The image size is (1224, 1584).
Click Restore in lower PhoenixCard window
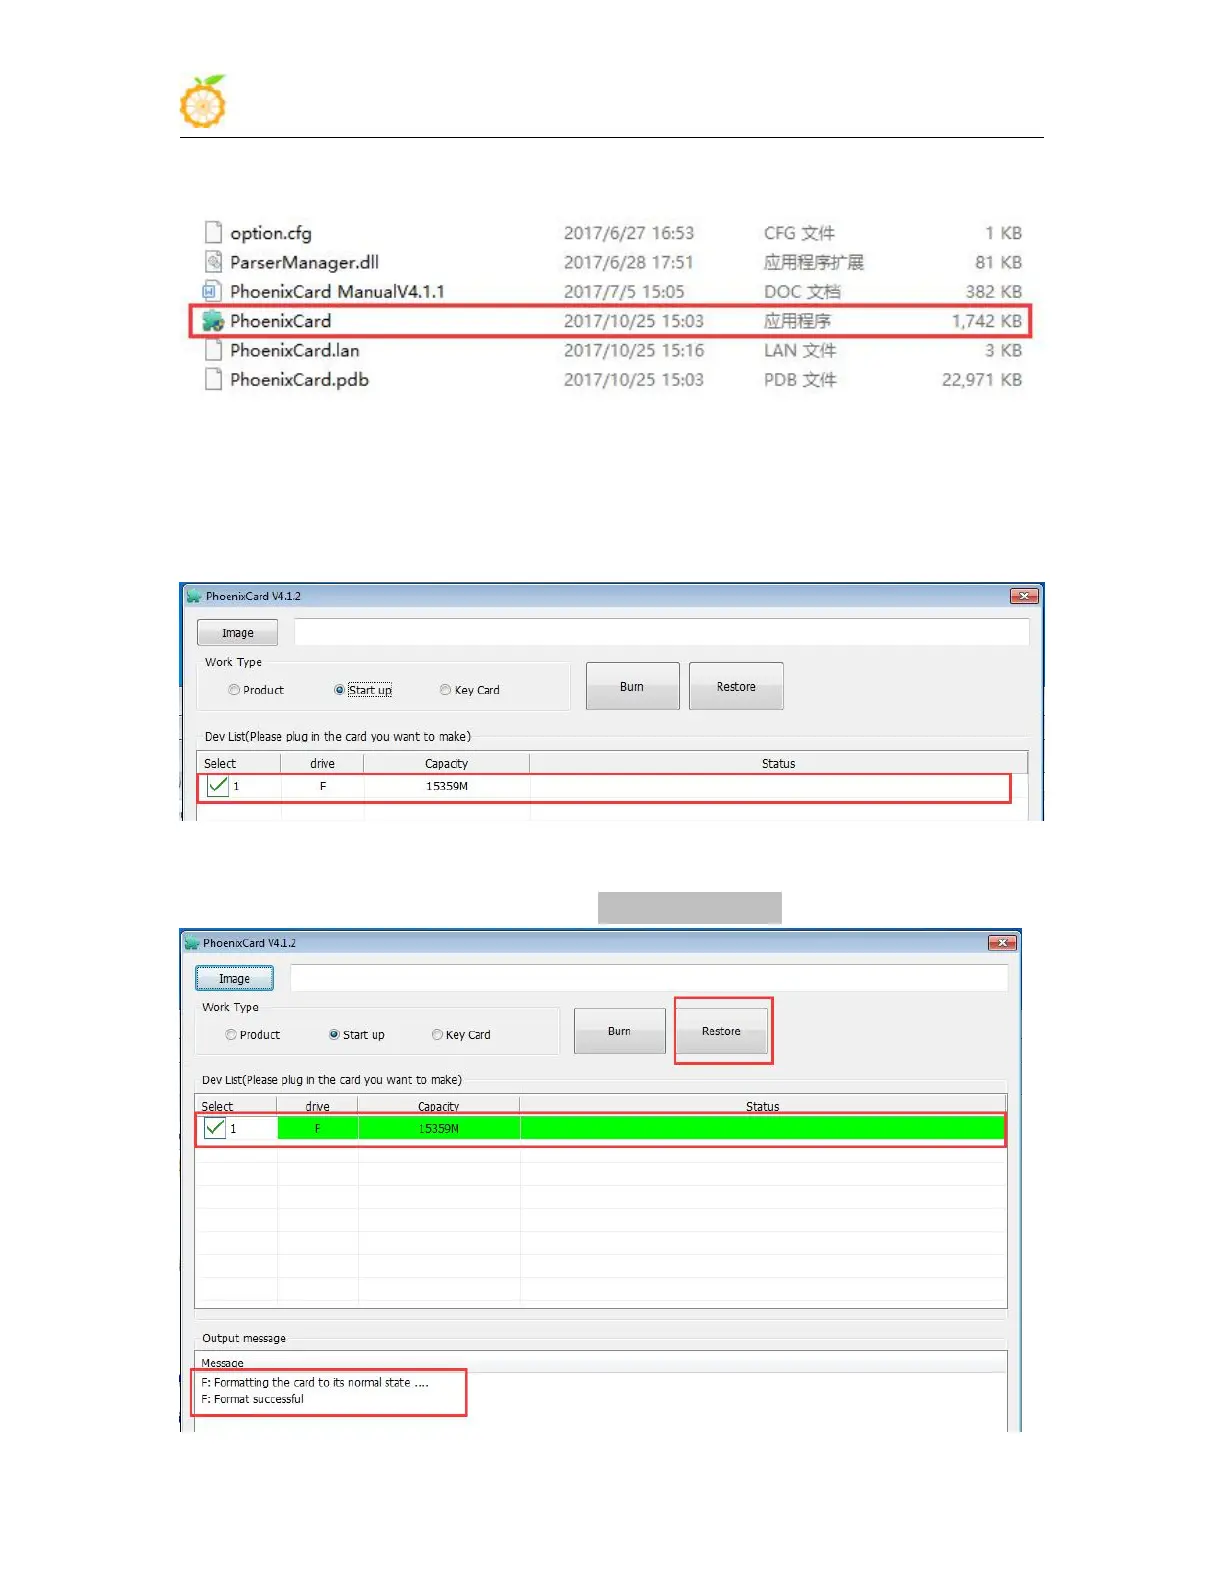pyautogui.click(x=721, y=1031)
